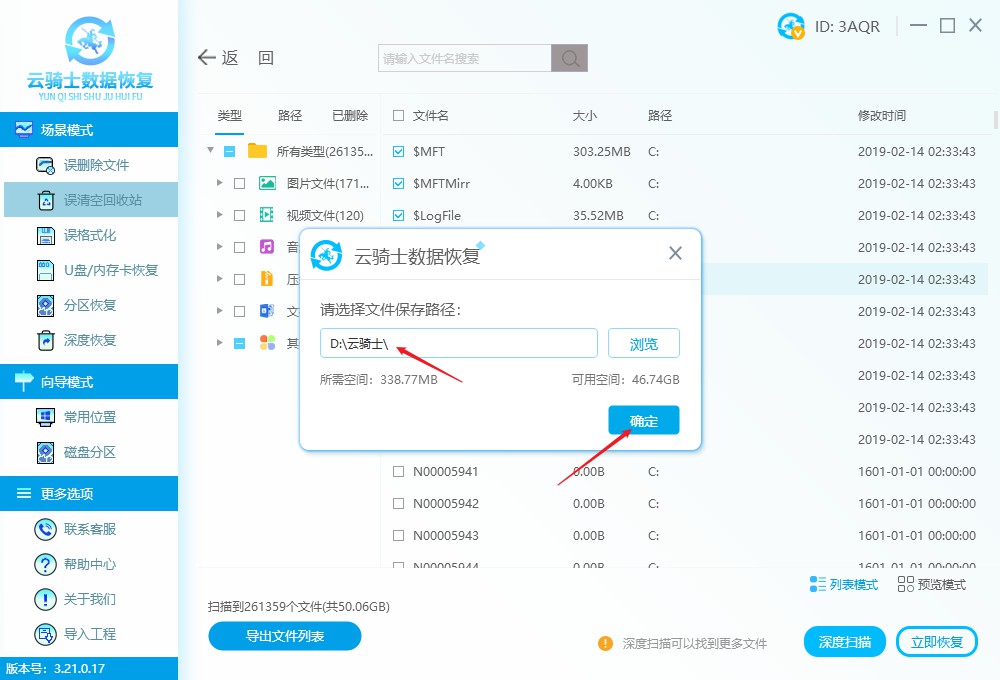Switch to the 类型 tab
This screenshot has width=1000, height=680.
pos(230,115)
